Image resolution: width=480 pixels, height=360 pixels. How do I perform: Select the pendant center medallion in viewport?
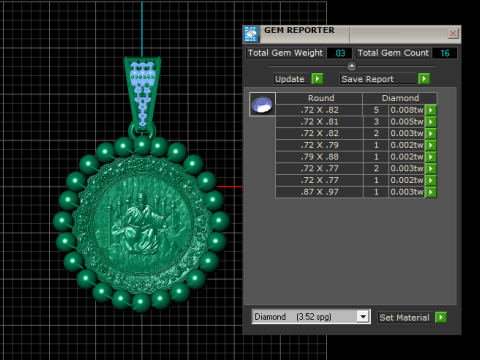(142, 224)
